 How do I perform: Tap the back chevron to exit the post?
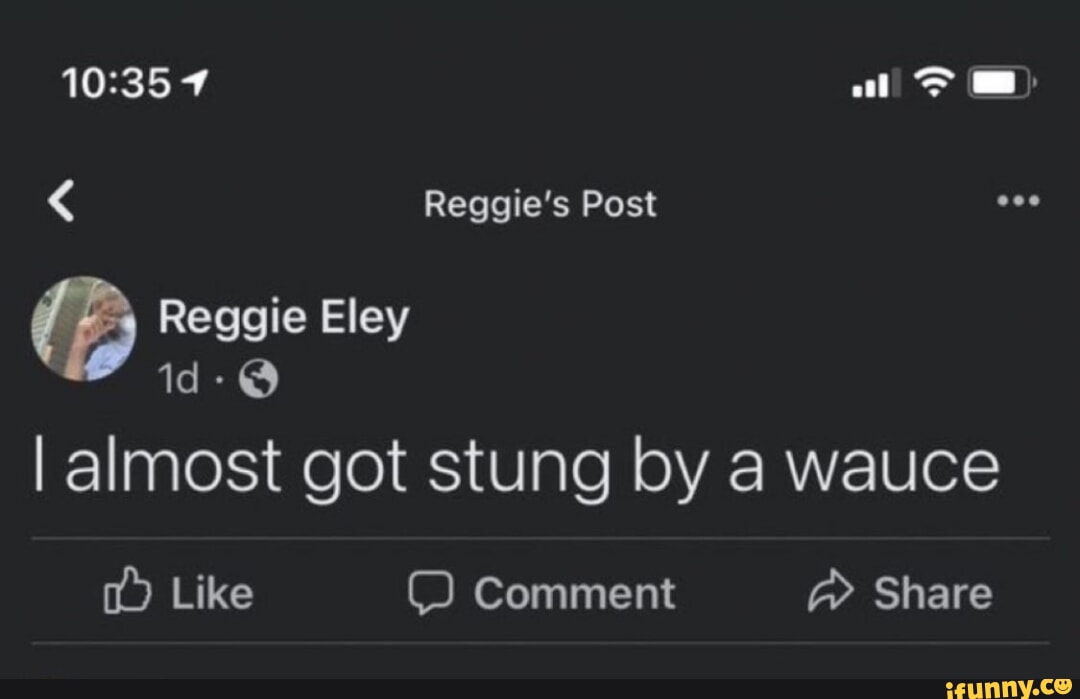pyautogui.click(x=62, y=202)
